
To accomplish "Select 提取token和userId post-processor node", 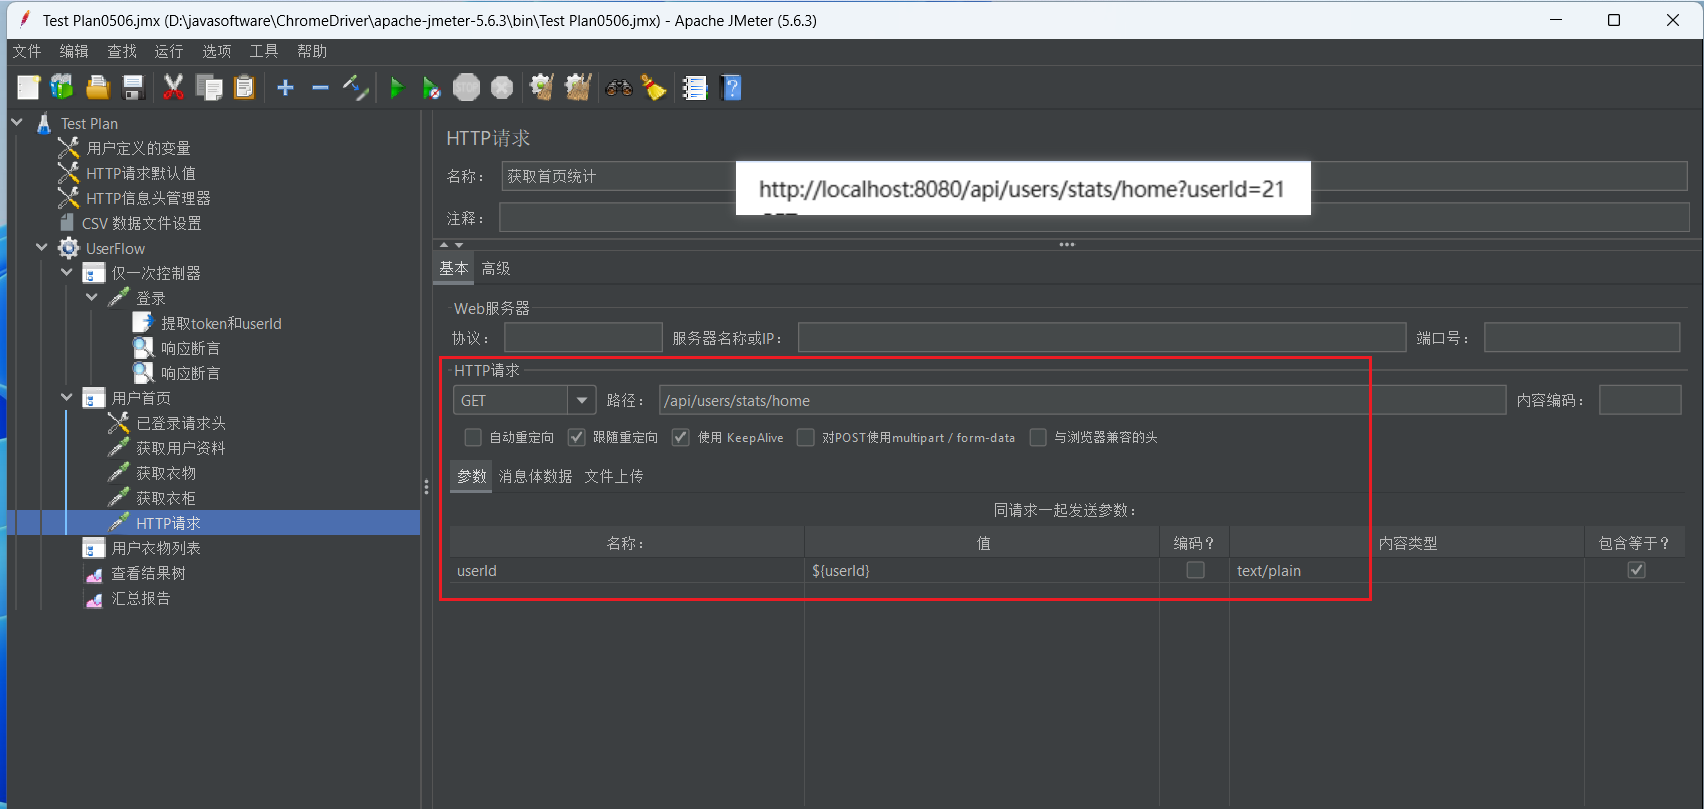I will pyautogui.click(x=221, y=323).
